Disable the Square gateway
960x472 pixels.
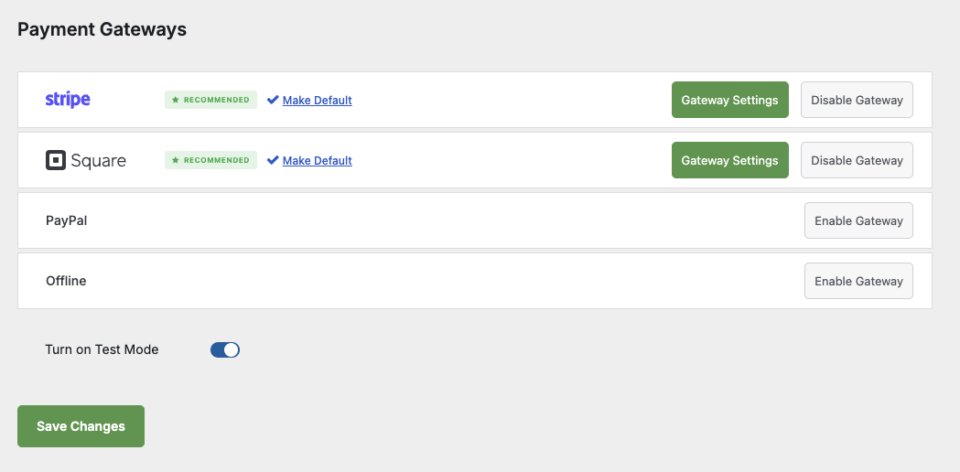(857, 160)
